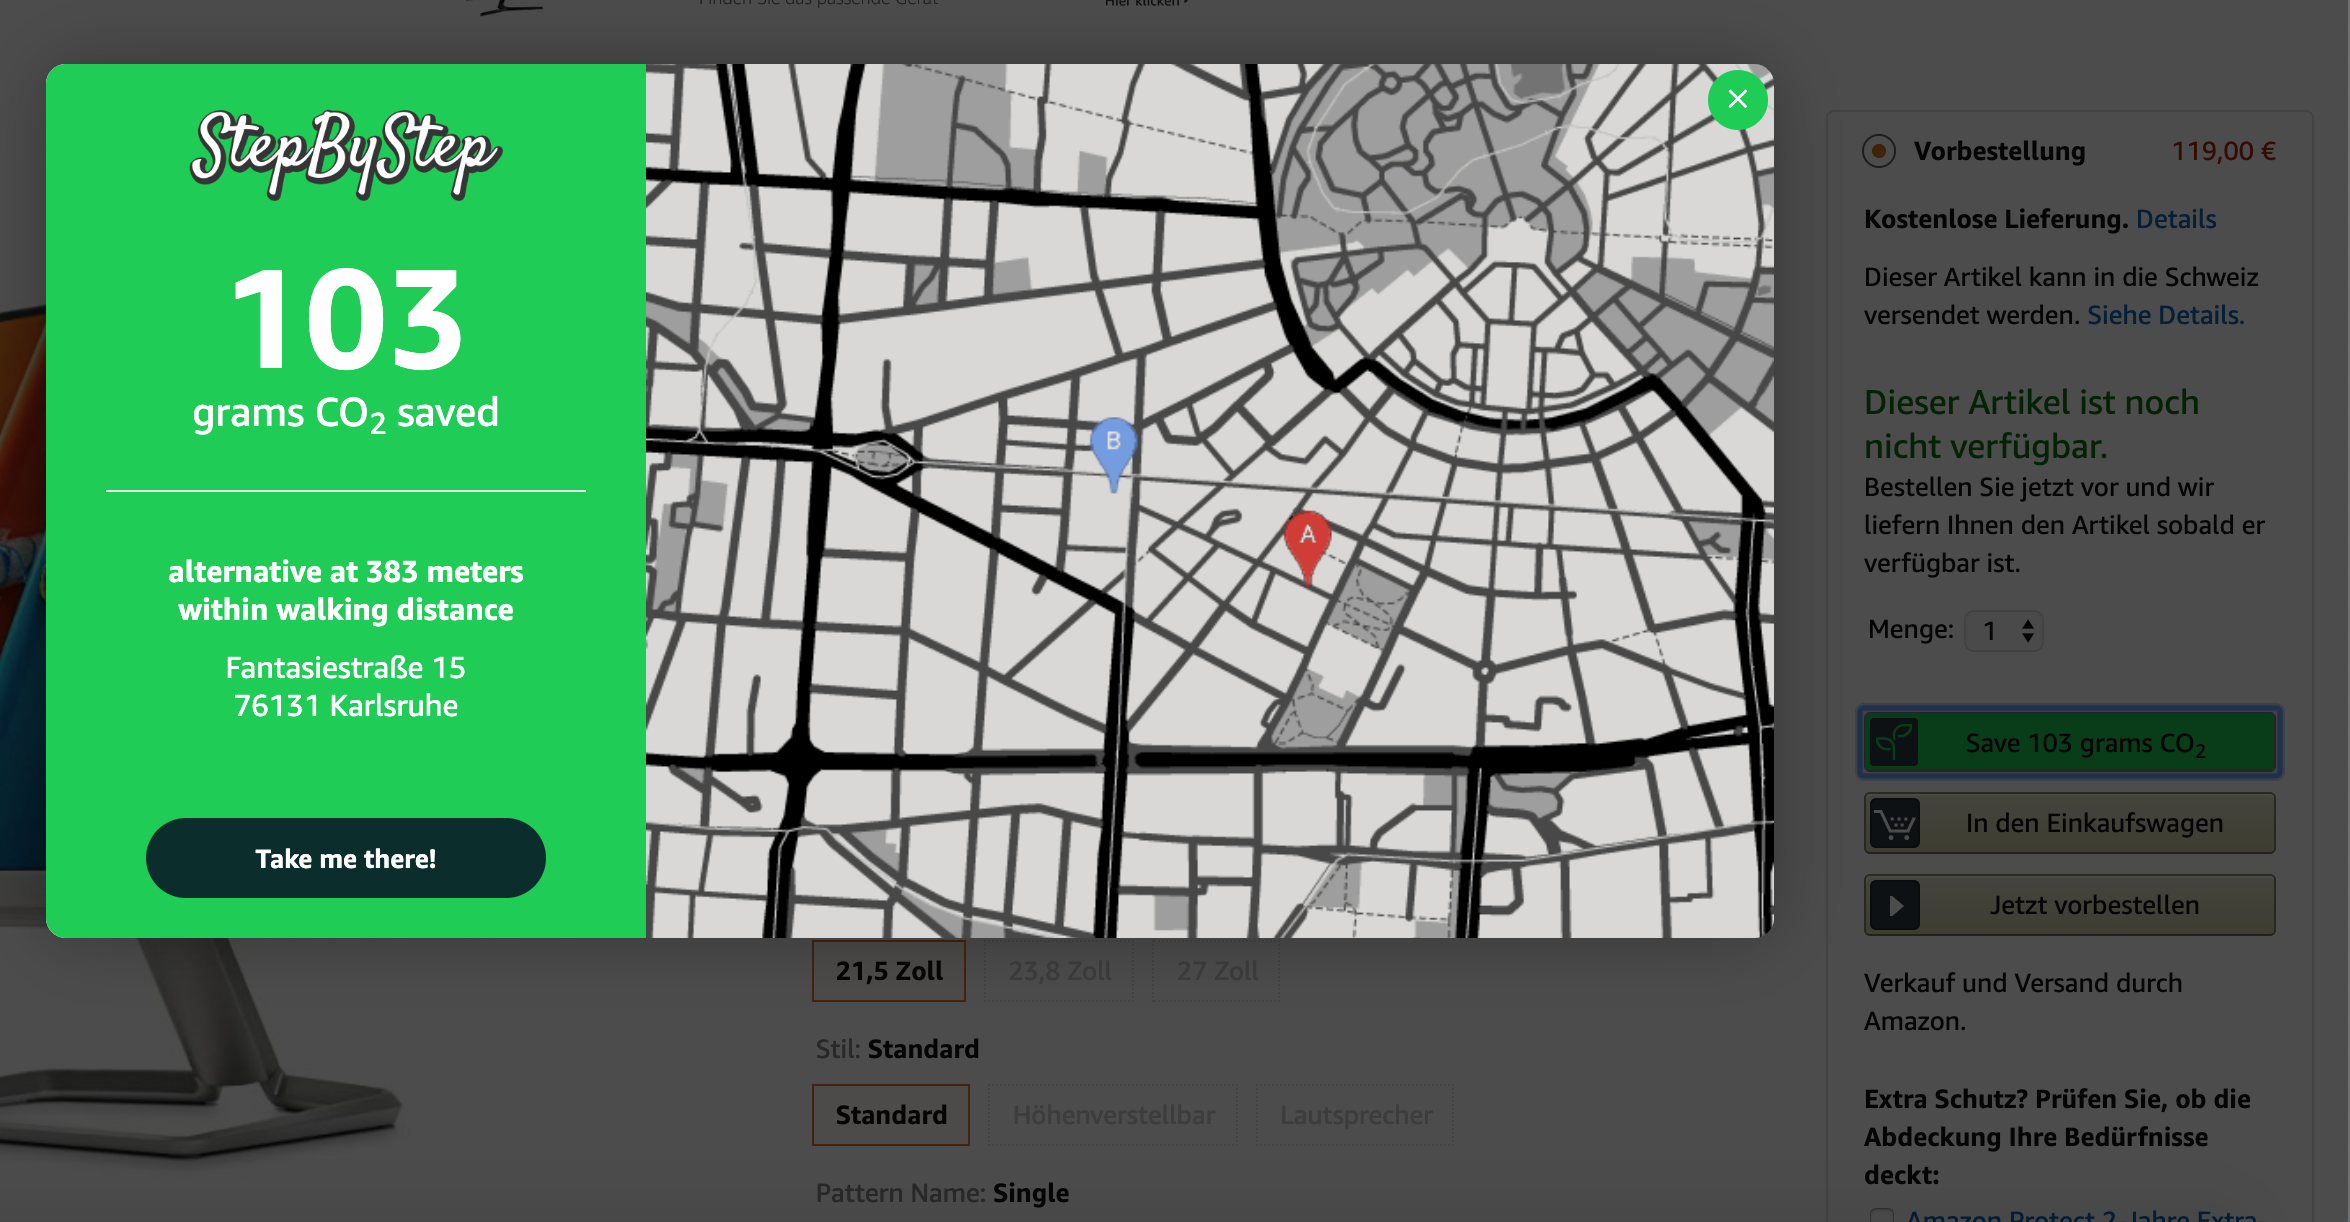
Task: Click the leaf icon on Save CO2 button
Action: tap(1894, 743)
